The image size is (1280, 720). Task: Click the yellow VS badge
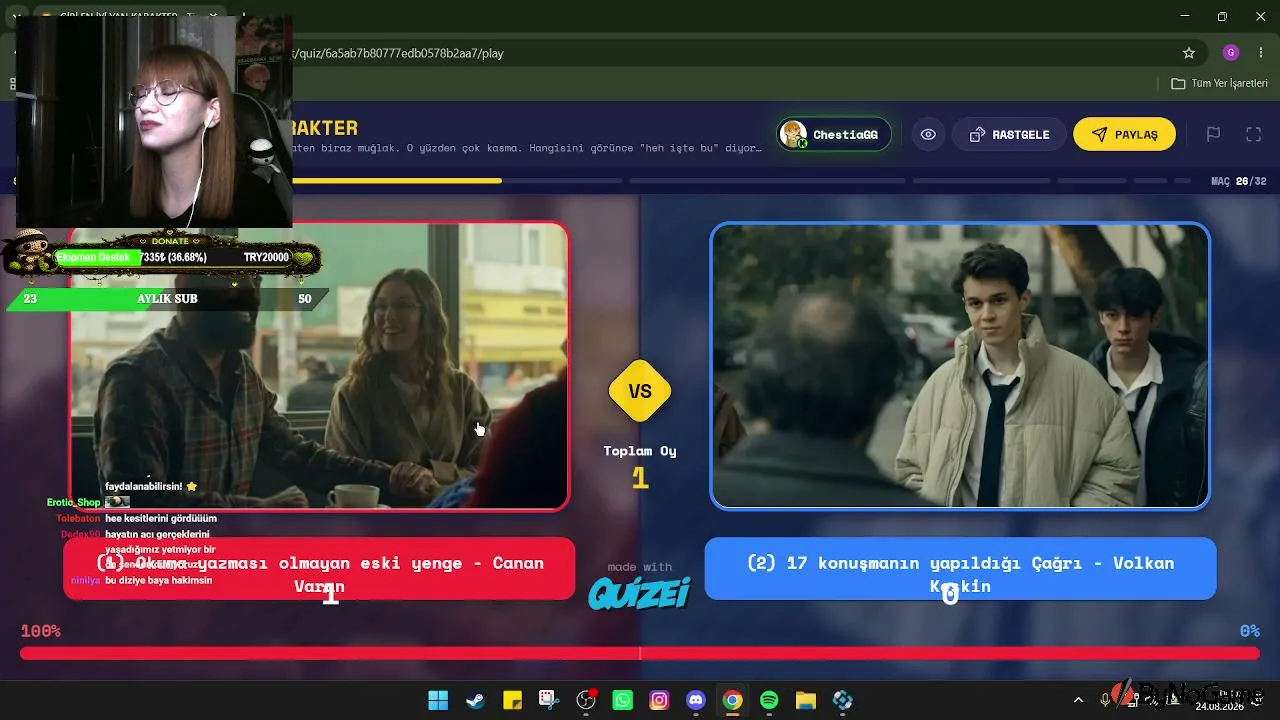[x=640, y=391]
